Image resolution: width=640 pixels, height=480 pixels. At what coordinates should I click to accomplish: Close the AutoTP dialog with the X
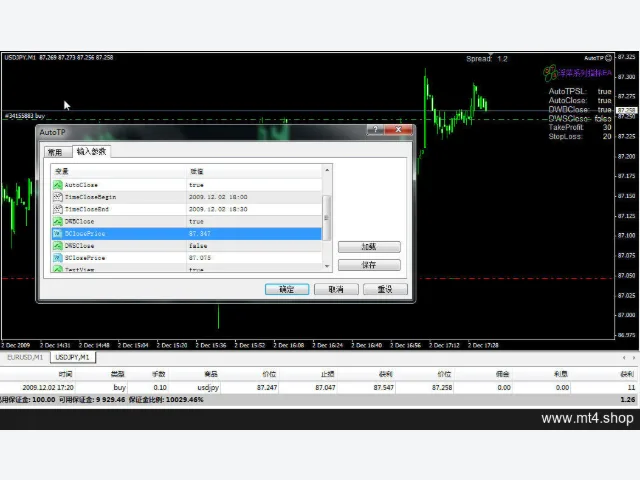coord(398,129)
